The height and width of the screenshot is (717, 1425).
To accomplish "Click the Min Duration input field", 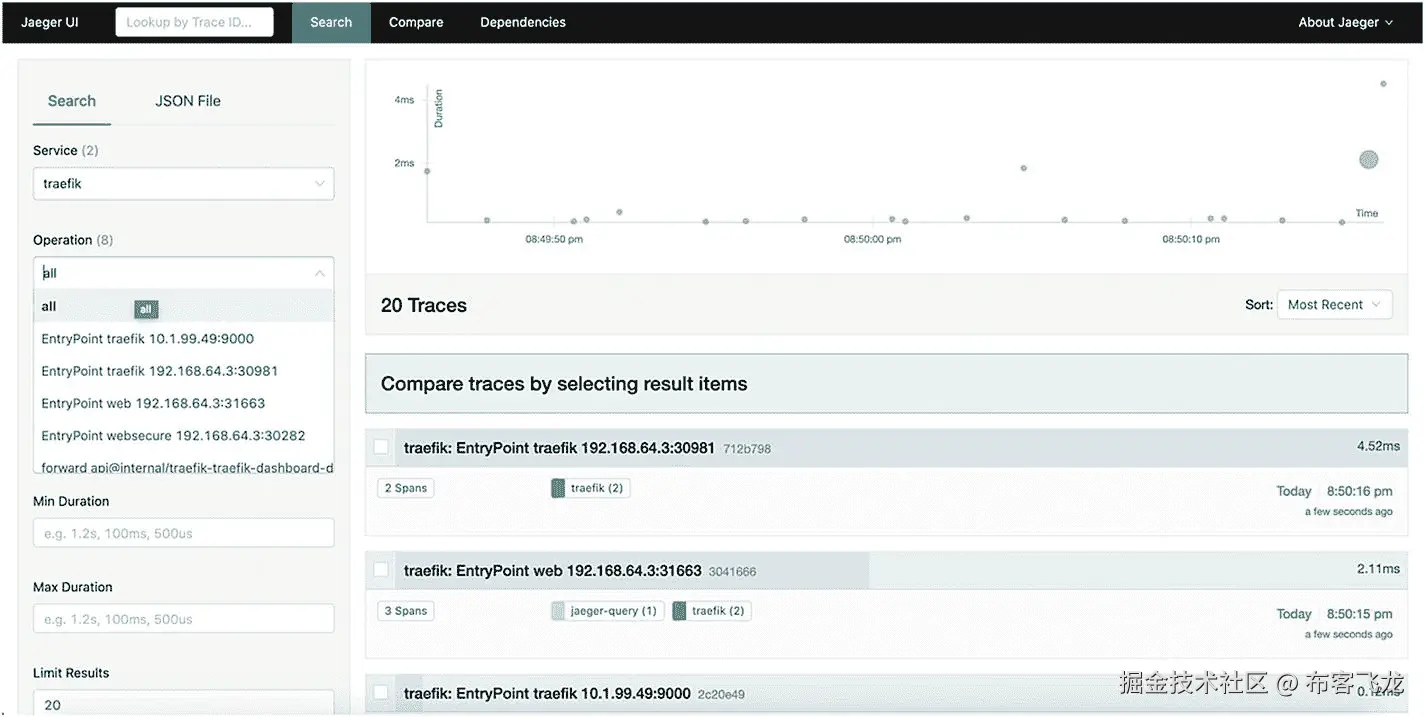I will (x=183, y=533).
